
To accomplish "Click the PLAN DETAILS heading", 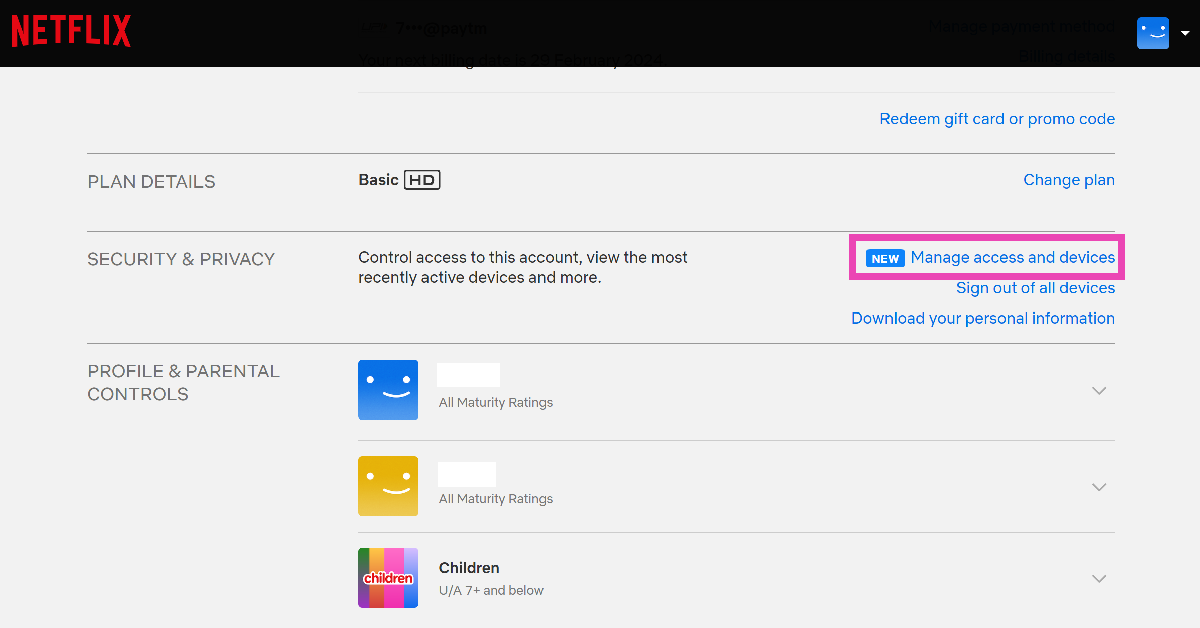I will 151,182.
